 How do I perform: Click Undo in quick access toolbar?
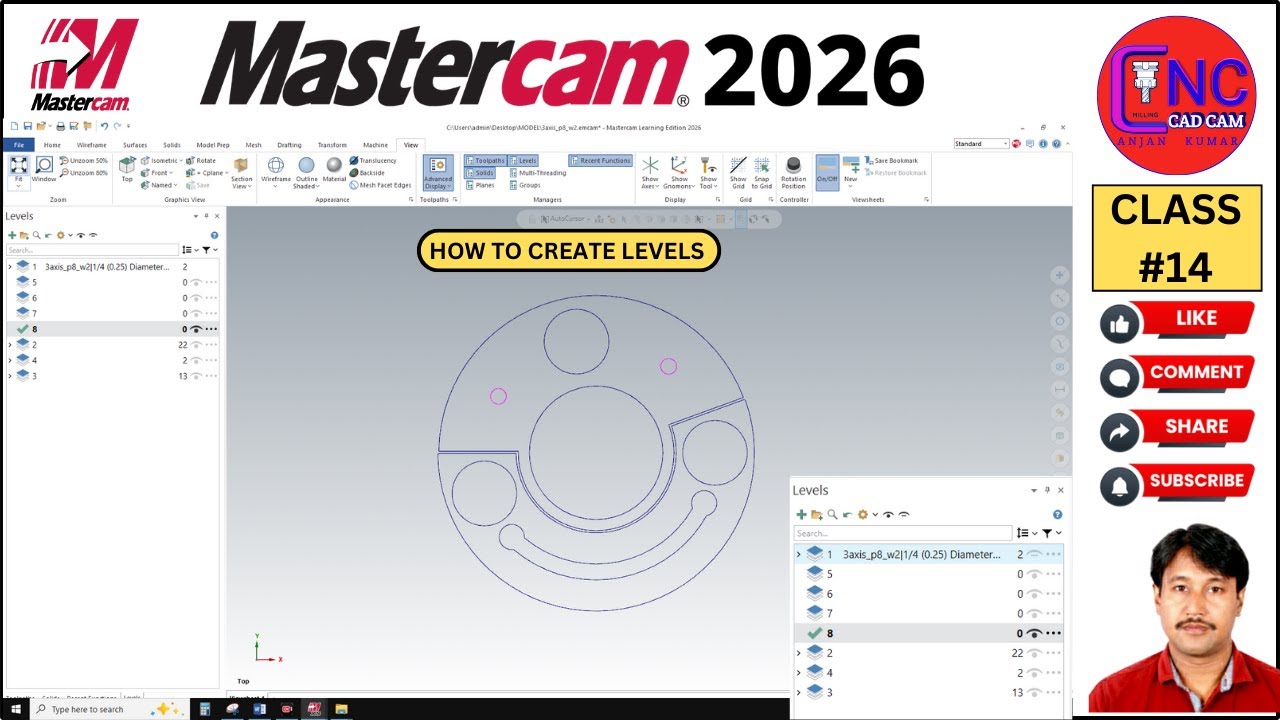click(x=103, y=126)
